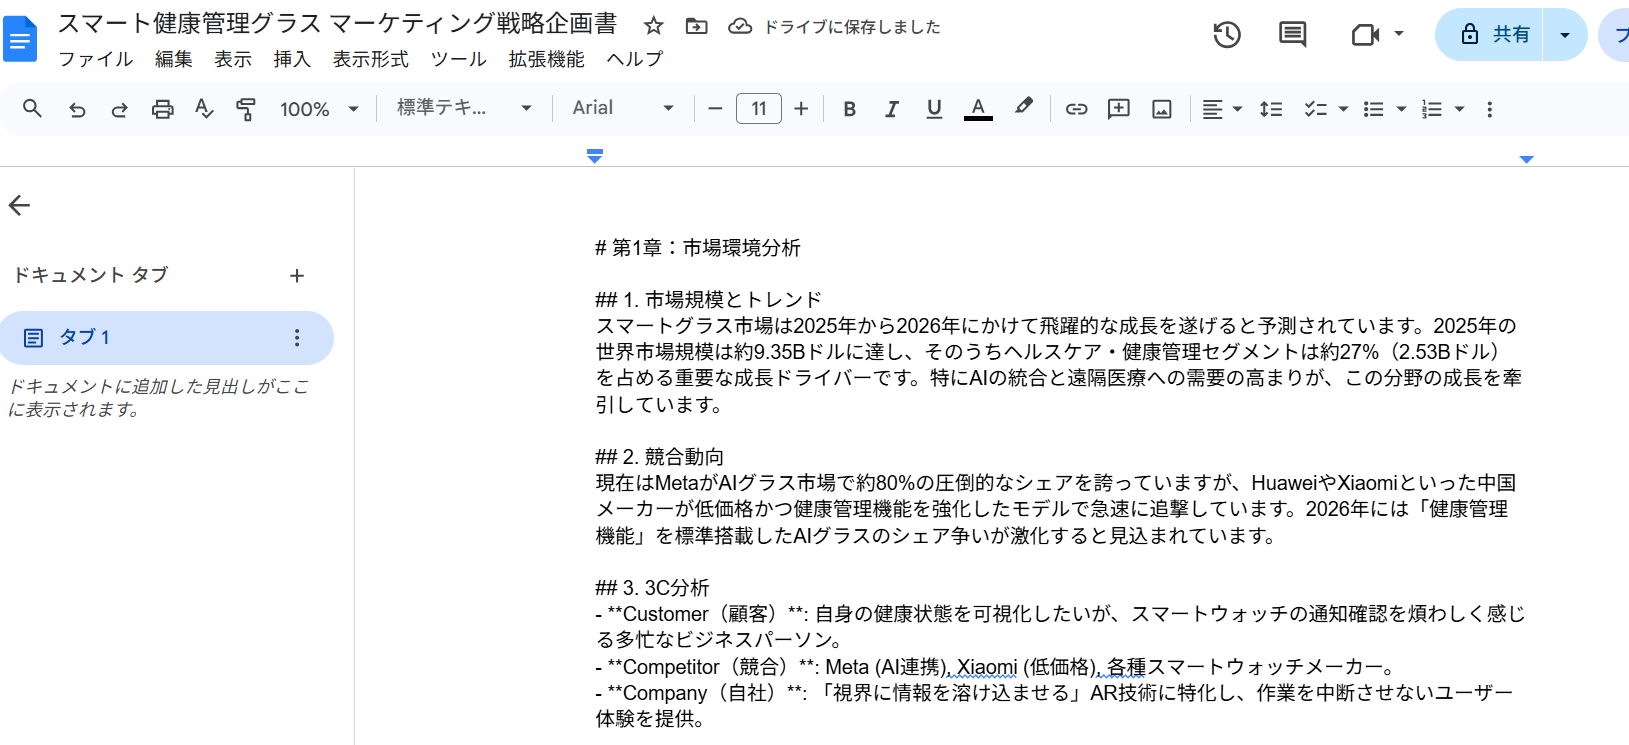Rename the document title
Screen dimensions: 1629x745
(338, 24)
